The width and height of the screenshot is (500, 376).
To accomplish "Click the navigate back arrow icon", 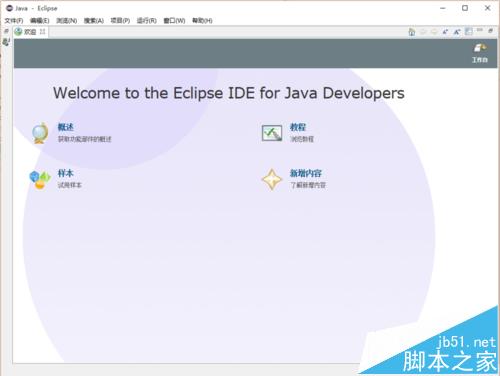I will [423, 32].
